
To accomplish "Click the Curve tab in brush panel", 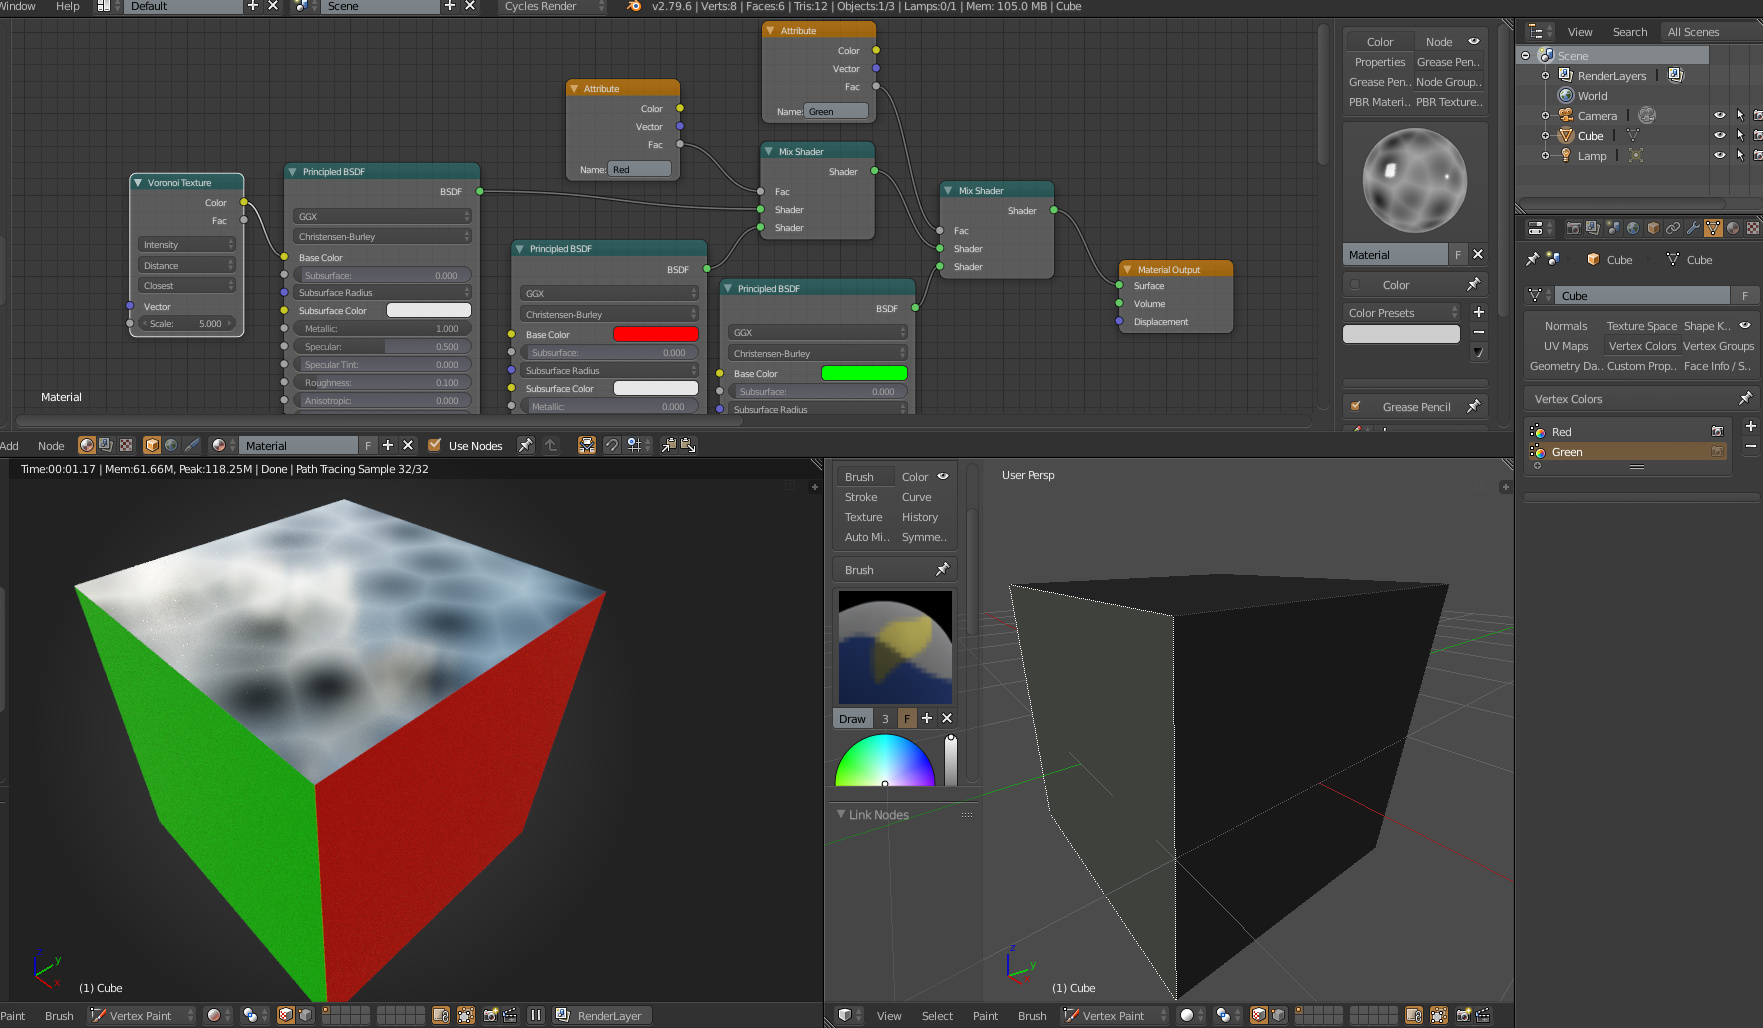I will [x=916, y=497].
